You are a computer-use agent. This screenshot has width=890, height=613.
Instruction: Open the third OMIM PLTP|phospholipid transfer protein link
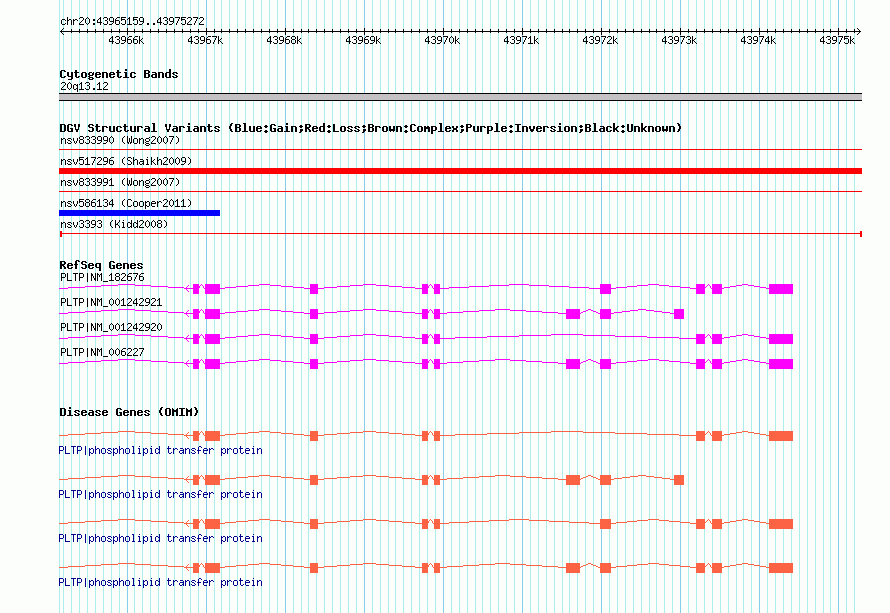click(x=161, y=539)
